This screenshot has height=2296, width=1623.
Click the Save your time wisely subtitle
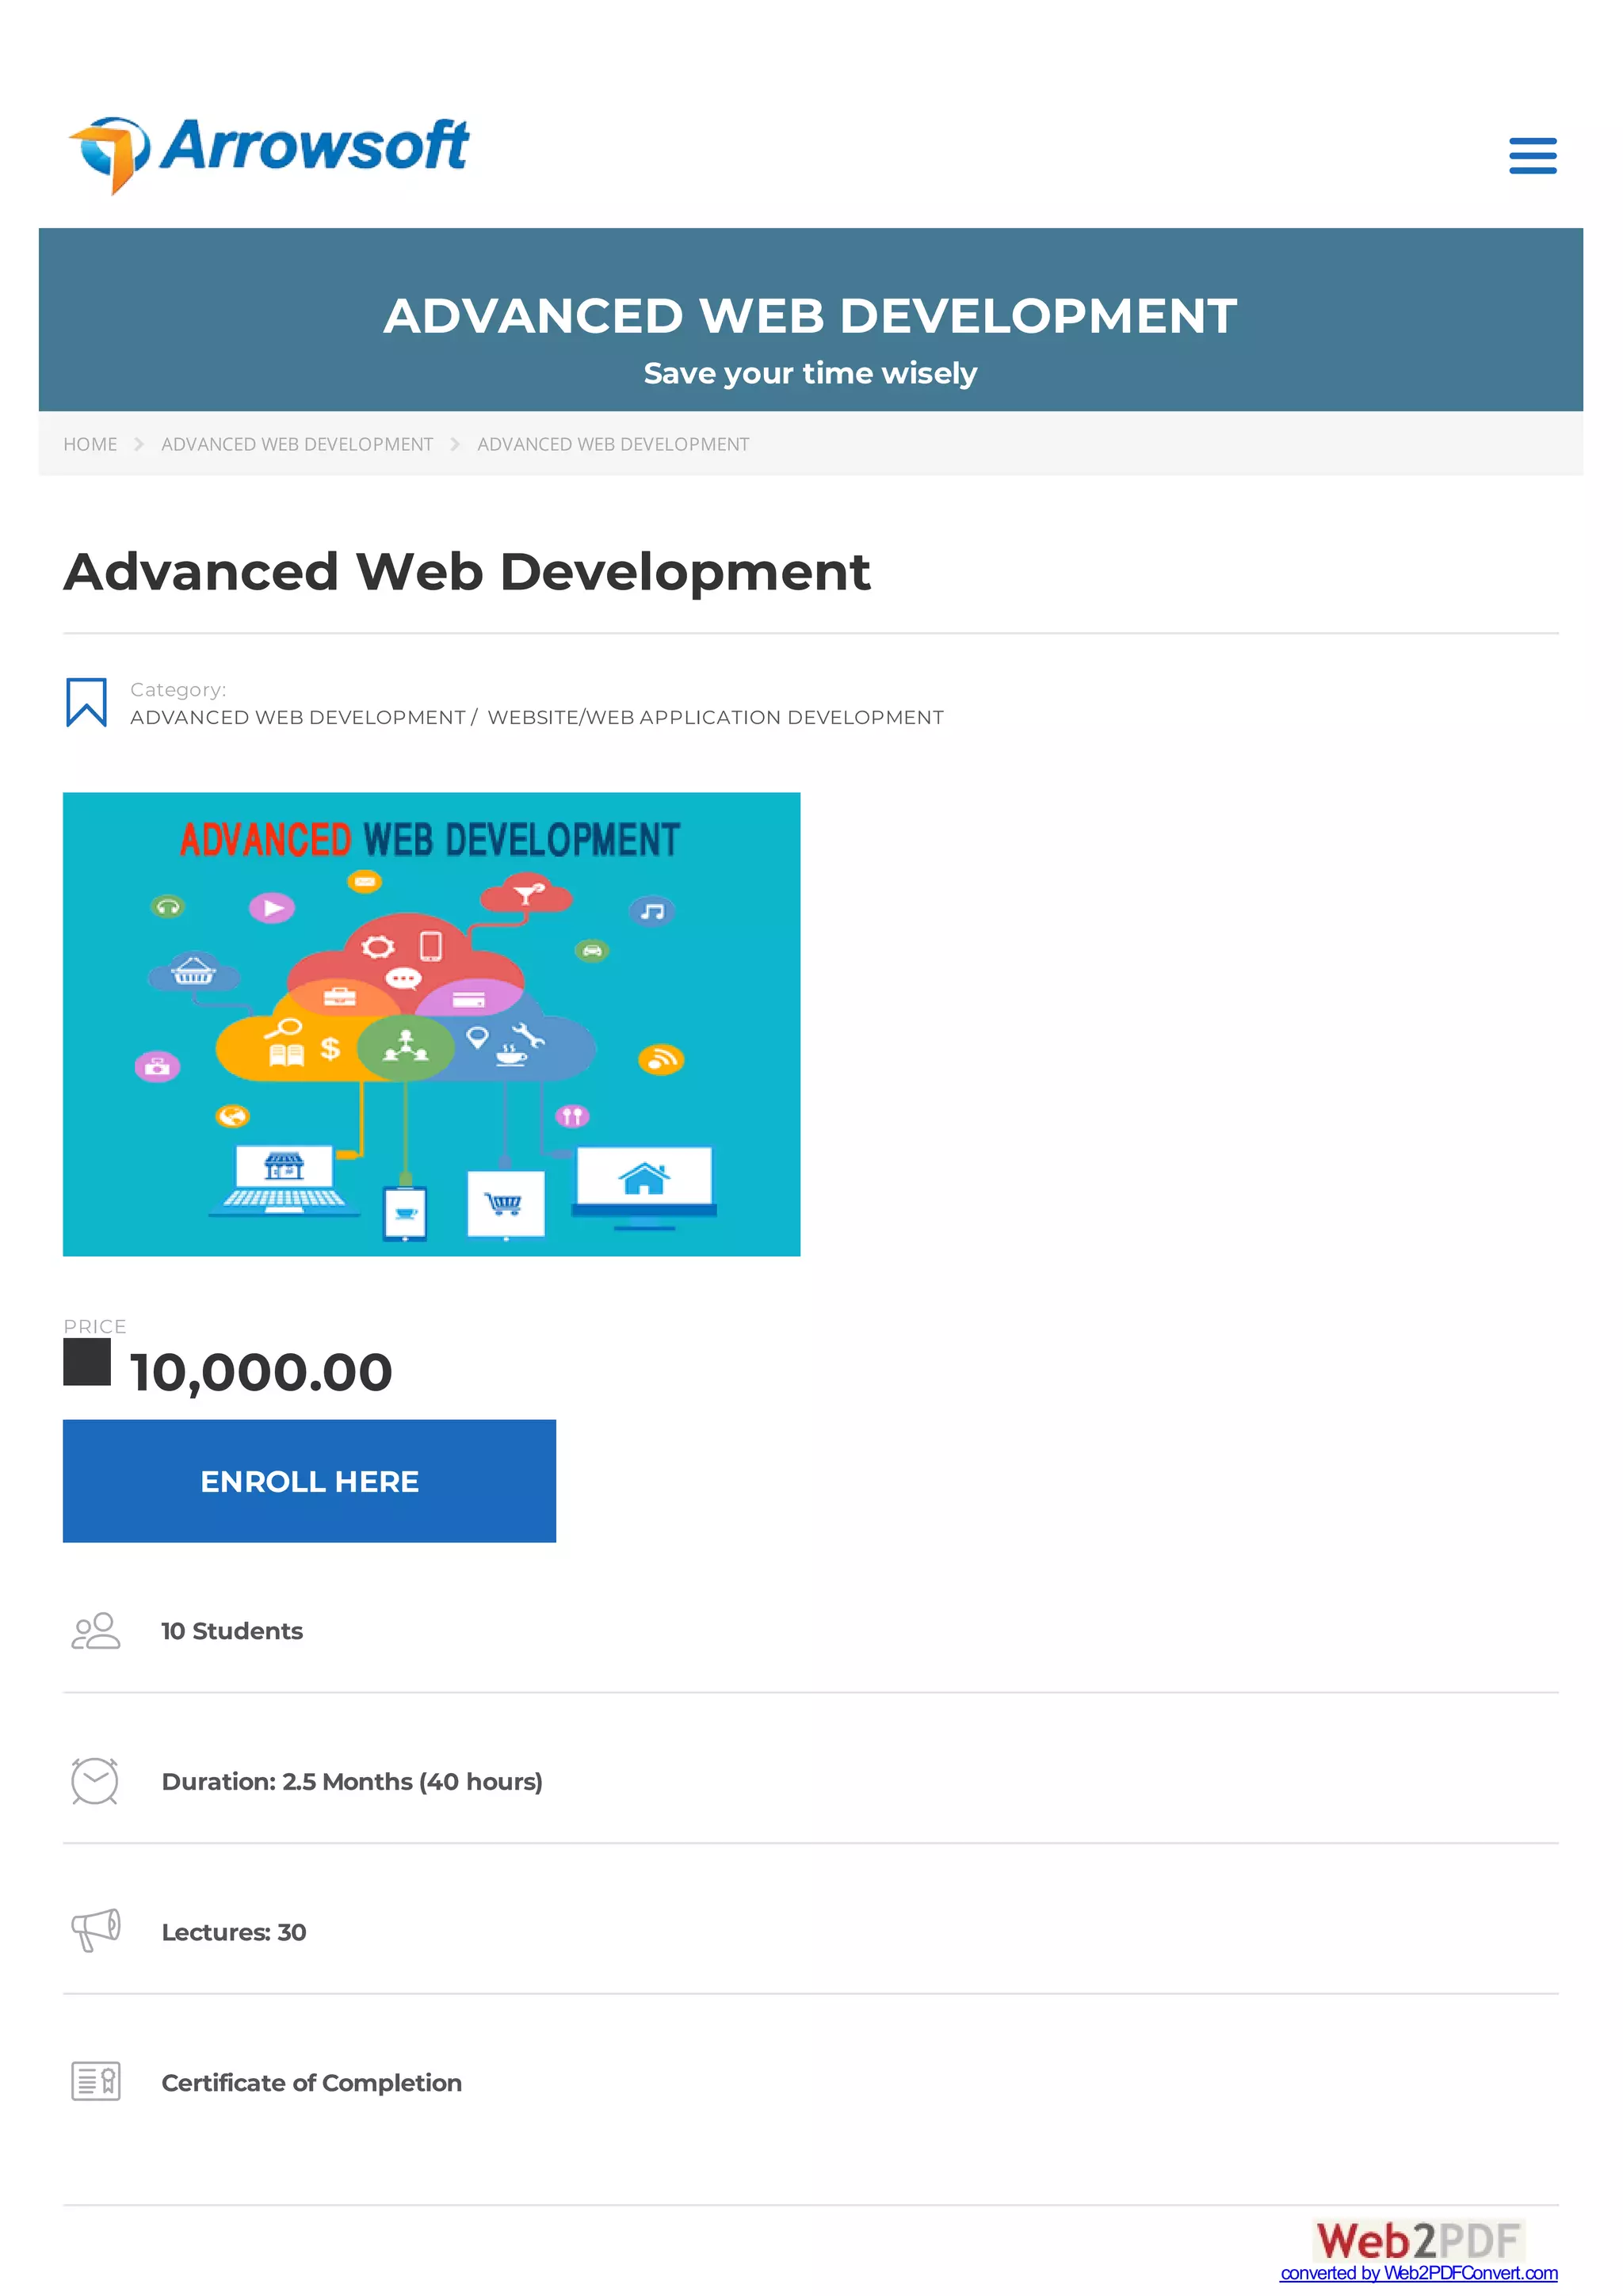810,374
